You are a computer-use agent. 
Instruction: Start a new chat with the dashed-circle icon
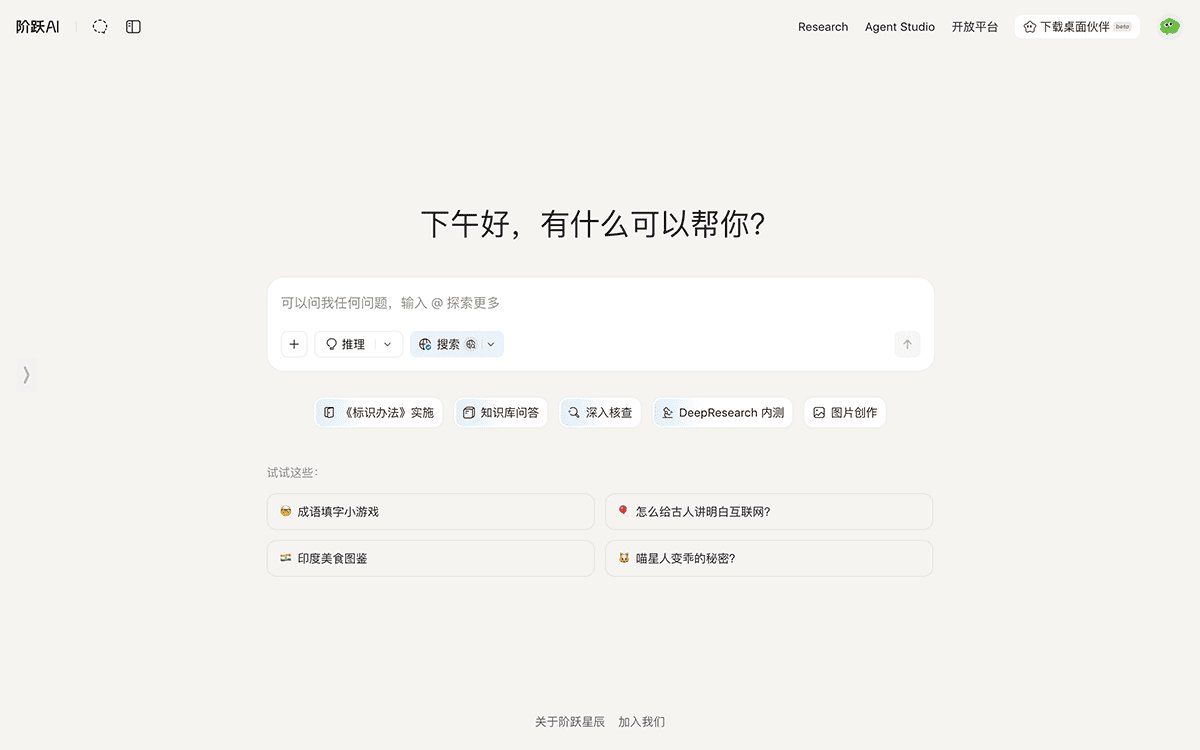pyautogui.click(x=99, y=26)
